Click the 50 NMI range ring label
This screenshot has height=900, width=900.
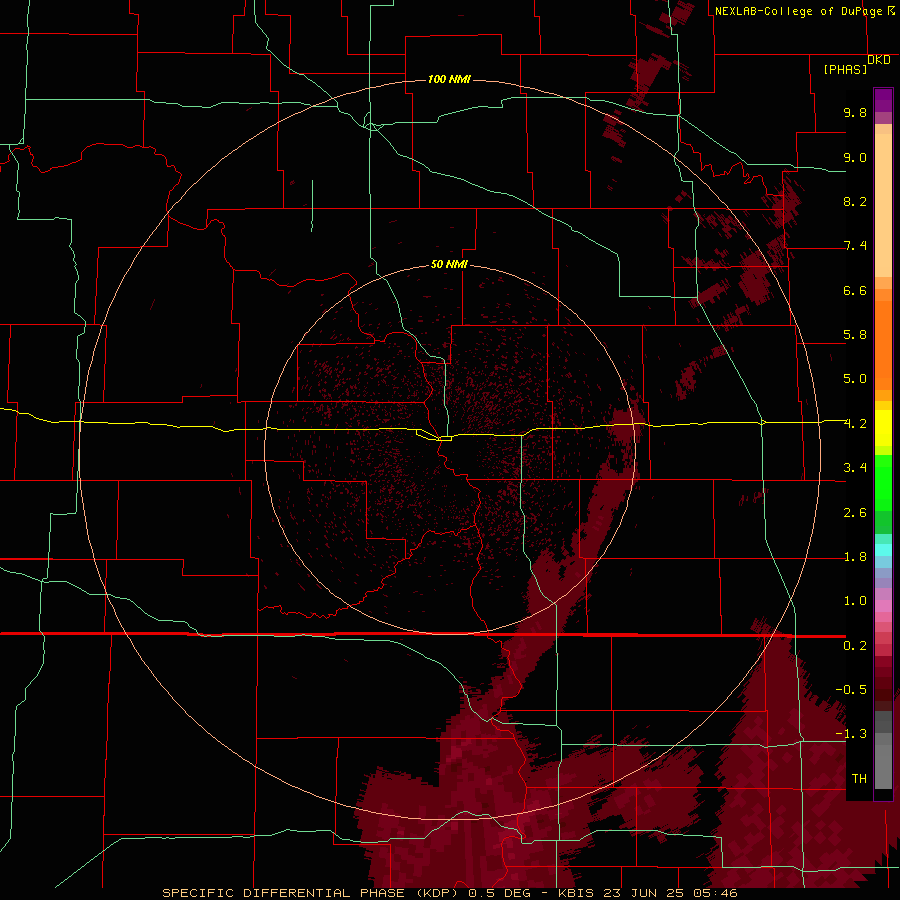tap(449, 264)
